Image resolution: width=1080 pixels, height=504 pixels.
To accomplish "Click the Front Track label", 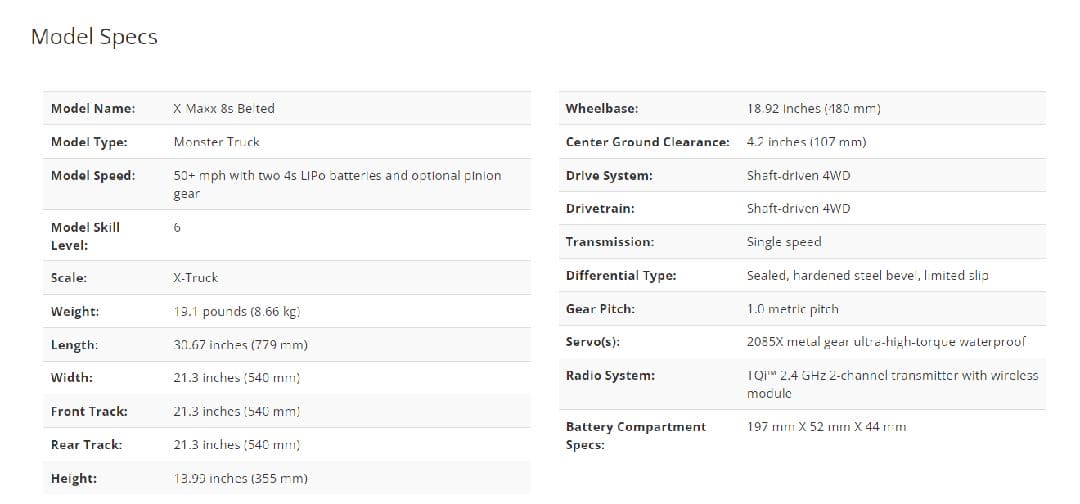I will pos(89,411).
